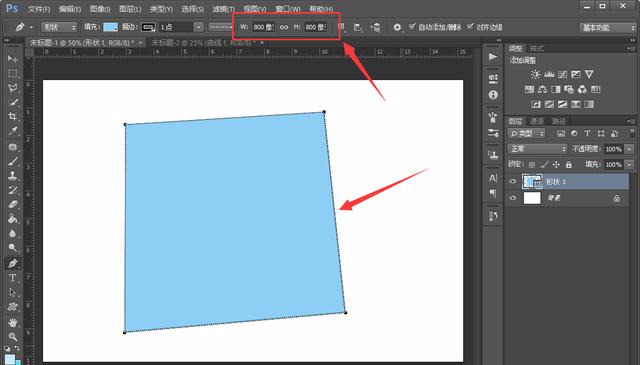Toggle the 自动添加/删除 checkbox
This screenshot has height=365, width=640.
coord(412,27)
